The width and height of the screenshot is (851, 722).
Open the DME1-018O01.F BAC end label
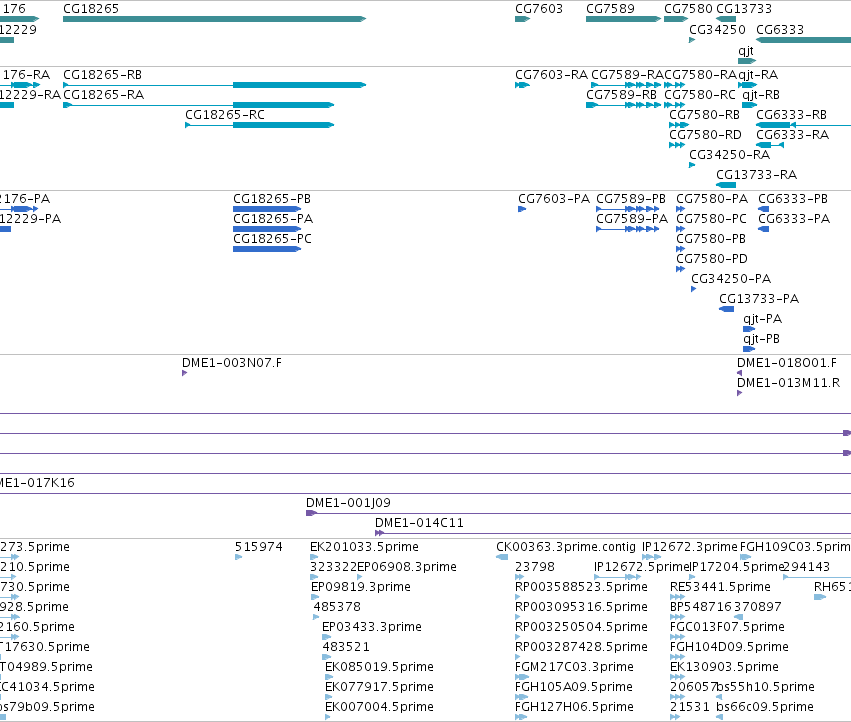coord(787,363)
